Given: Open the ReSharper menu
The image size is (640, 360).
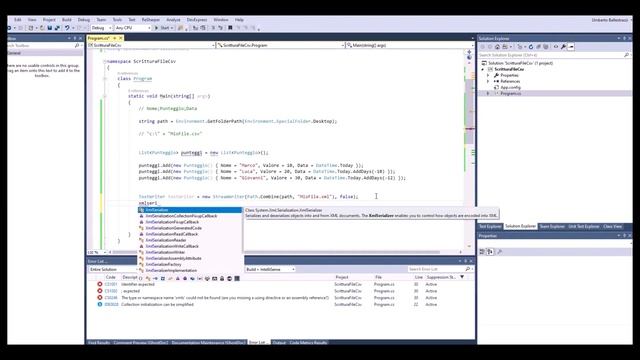Looking at the screenshot, I should pyautogui.click(x=151, y=20).
